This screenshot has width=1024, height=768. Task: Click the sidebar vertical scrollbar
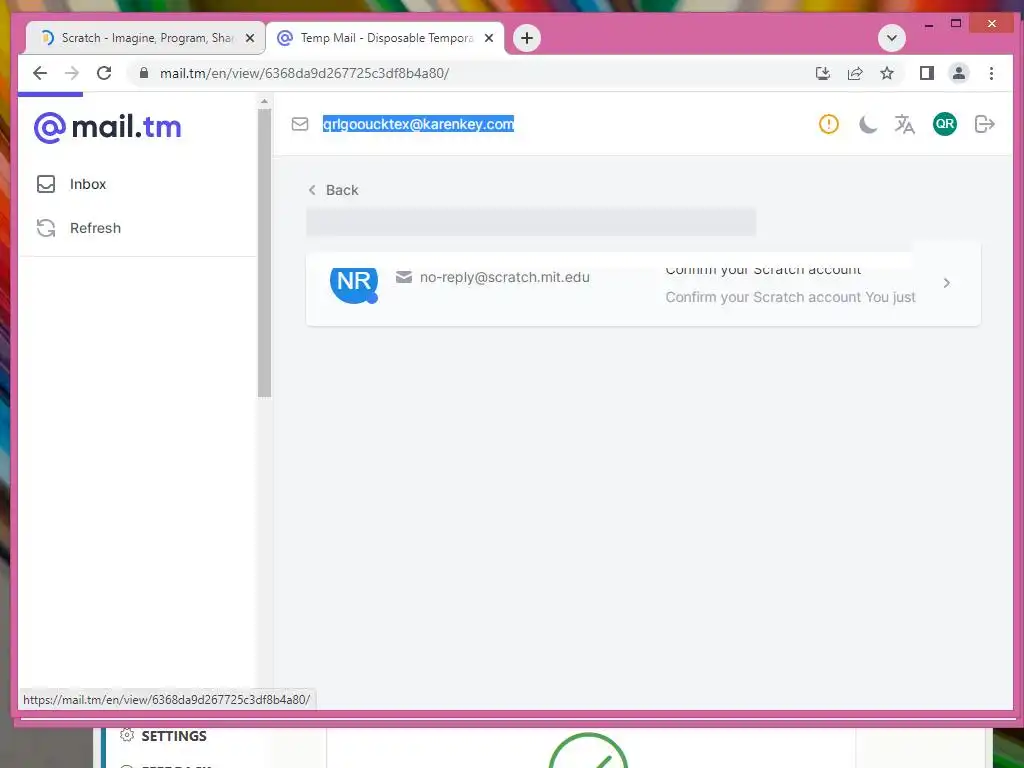pyautogui.click(x=264, y=253)
